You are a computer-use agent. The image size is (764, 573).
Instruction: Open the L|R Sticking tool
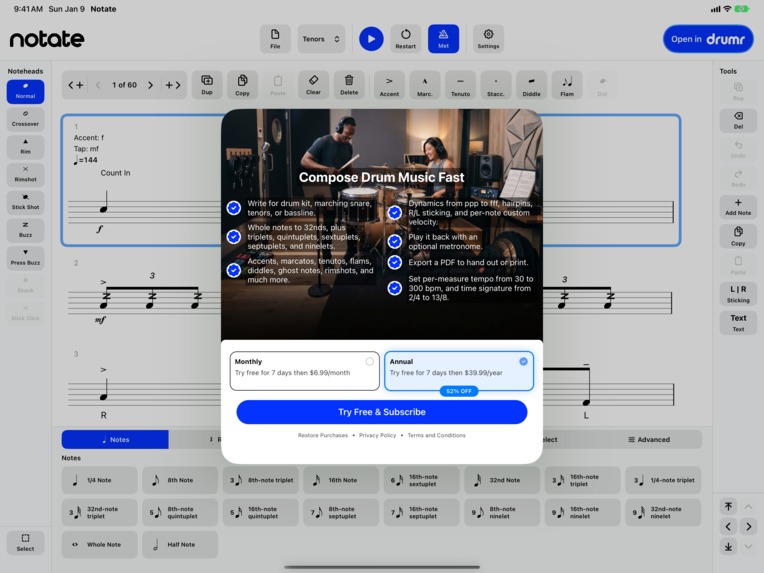click(738, 294)
